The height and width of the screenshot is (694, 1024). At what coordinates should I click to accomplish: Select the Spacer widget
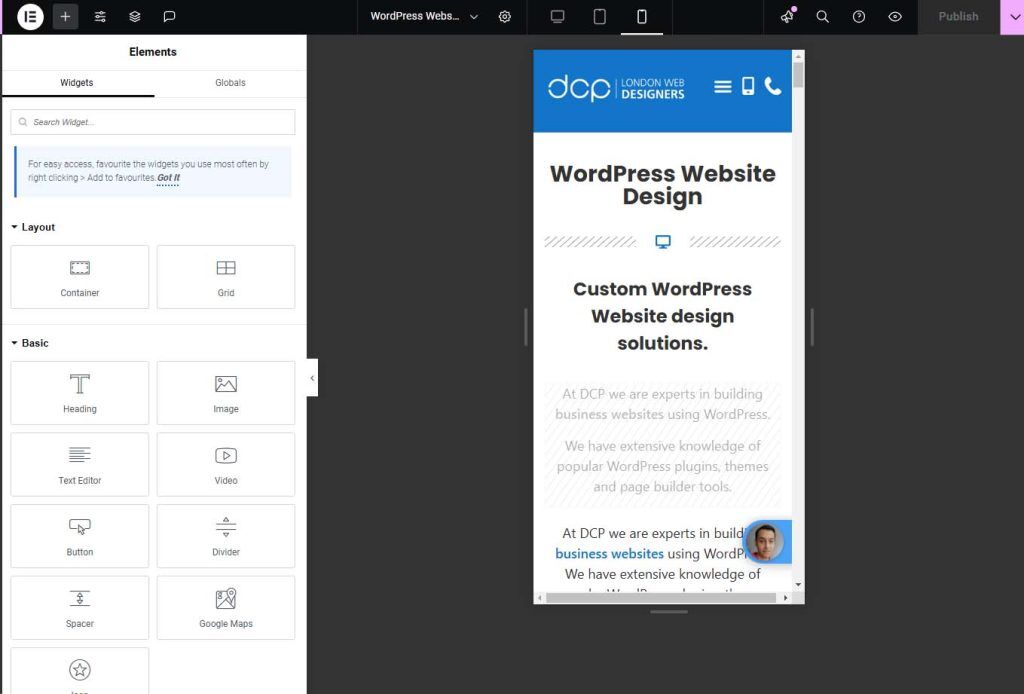coord(80,608)
